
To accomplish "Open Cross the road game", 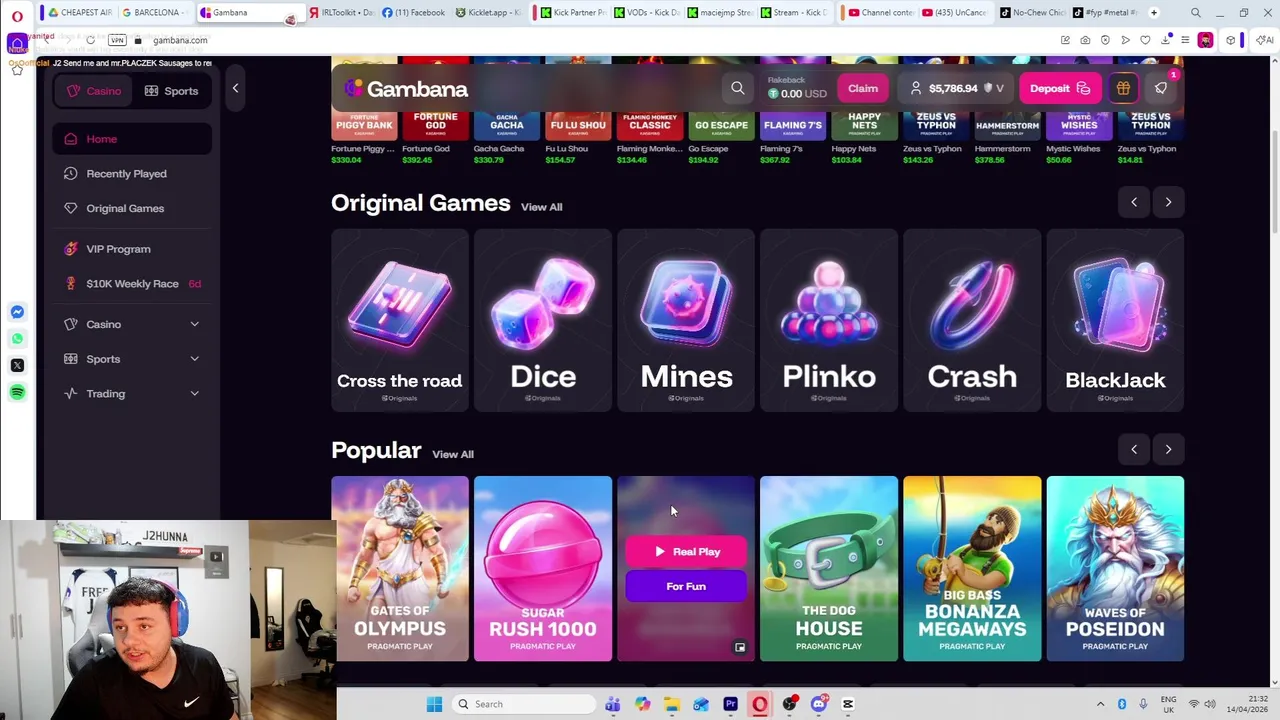I will pyautogui.click(x=400, y=320).
